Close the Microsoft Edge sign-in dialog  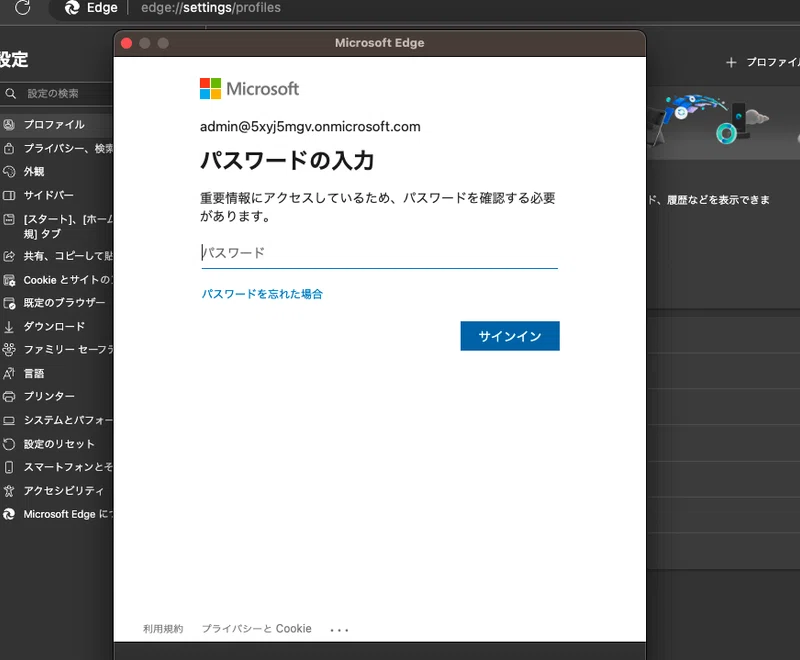pyautogui.click(x=127, y=43)
